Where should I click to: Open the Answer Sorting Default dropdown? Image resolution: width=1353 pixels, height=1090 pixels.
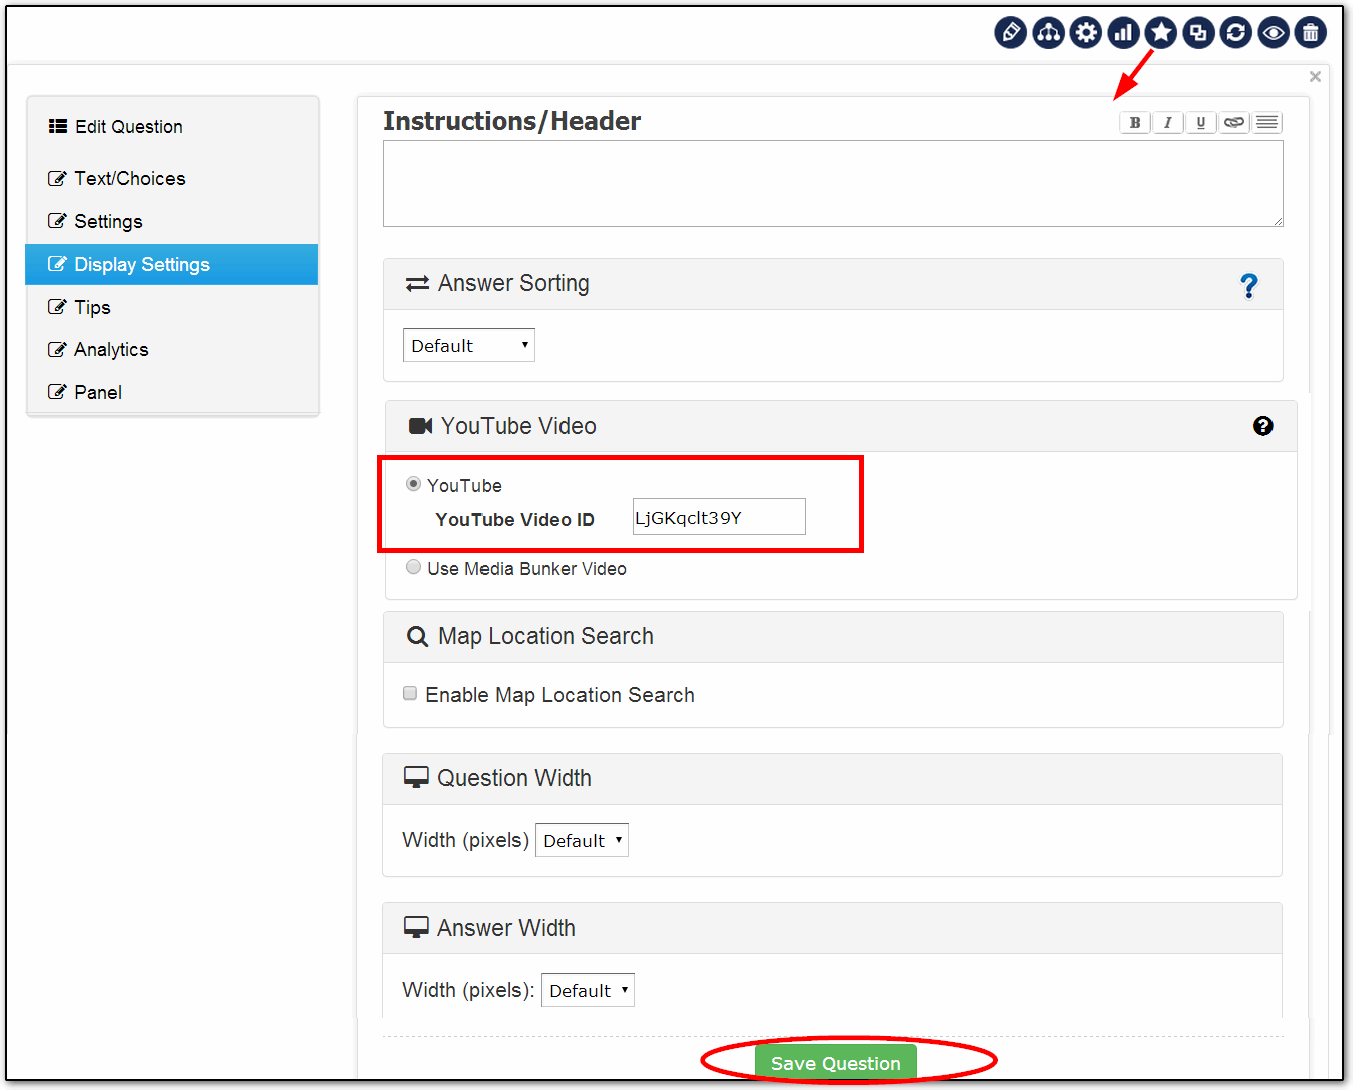[468, 345]
